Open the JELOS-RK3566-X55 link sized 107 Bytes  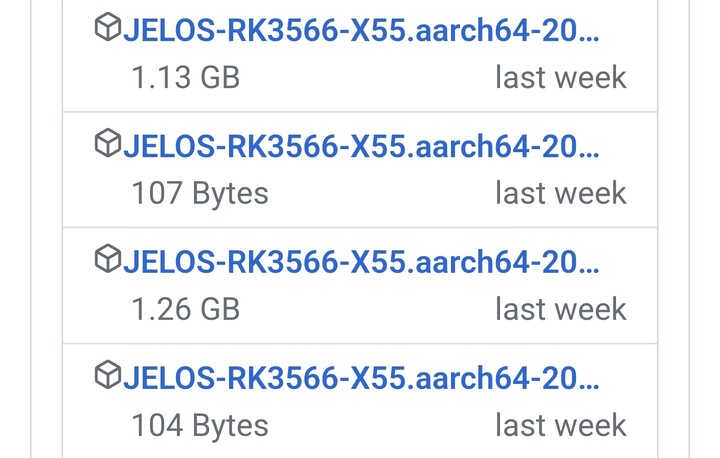coord(361,146)
